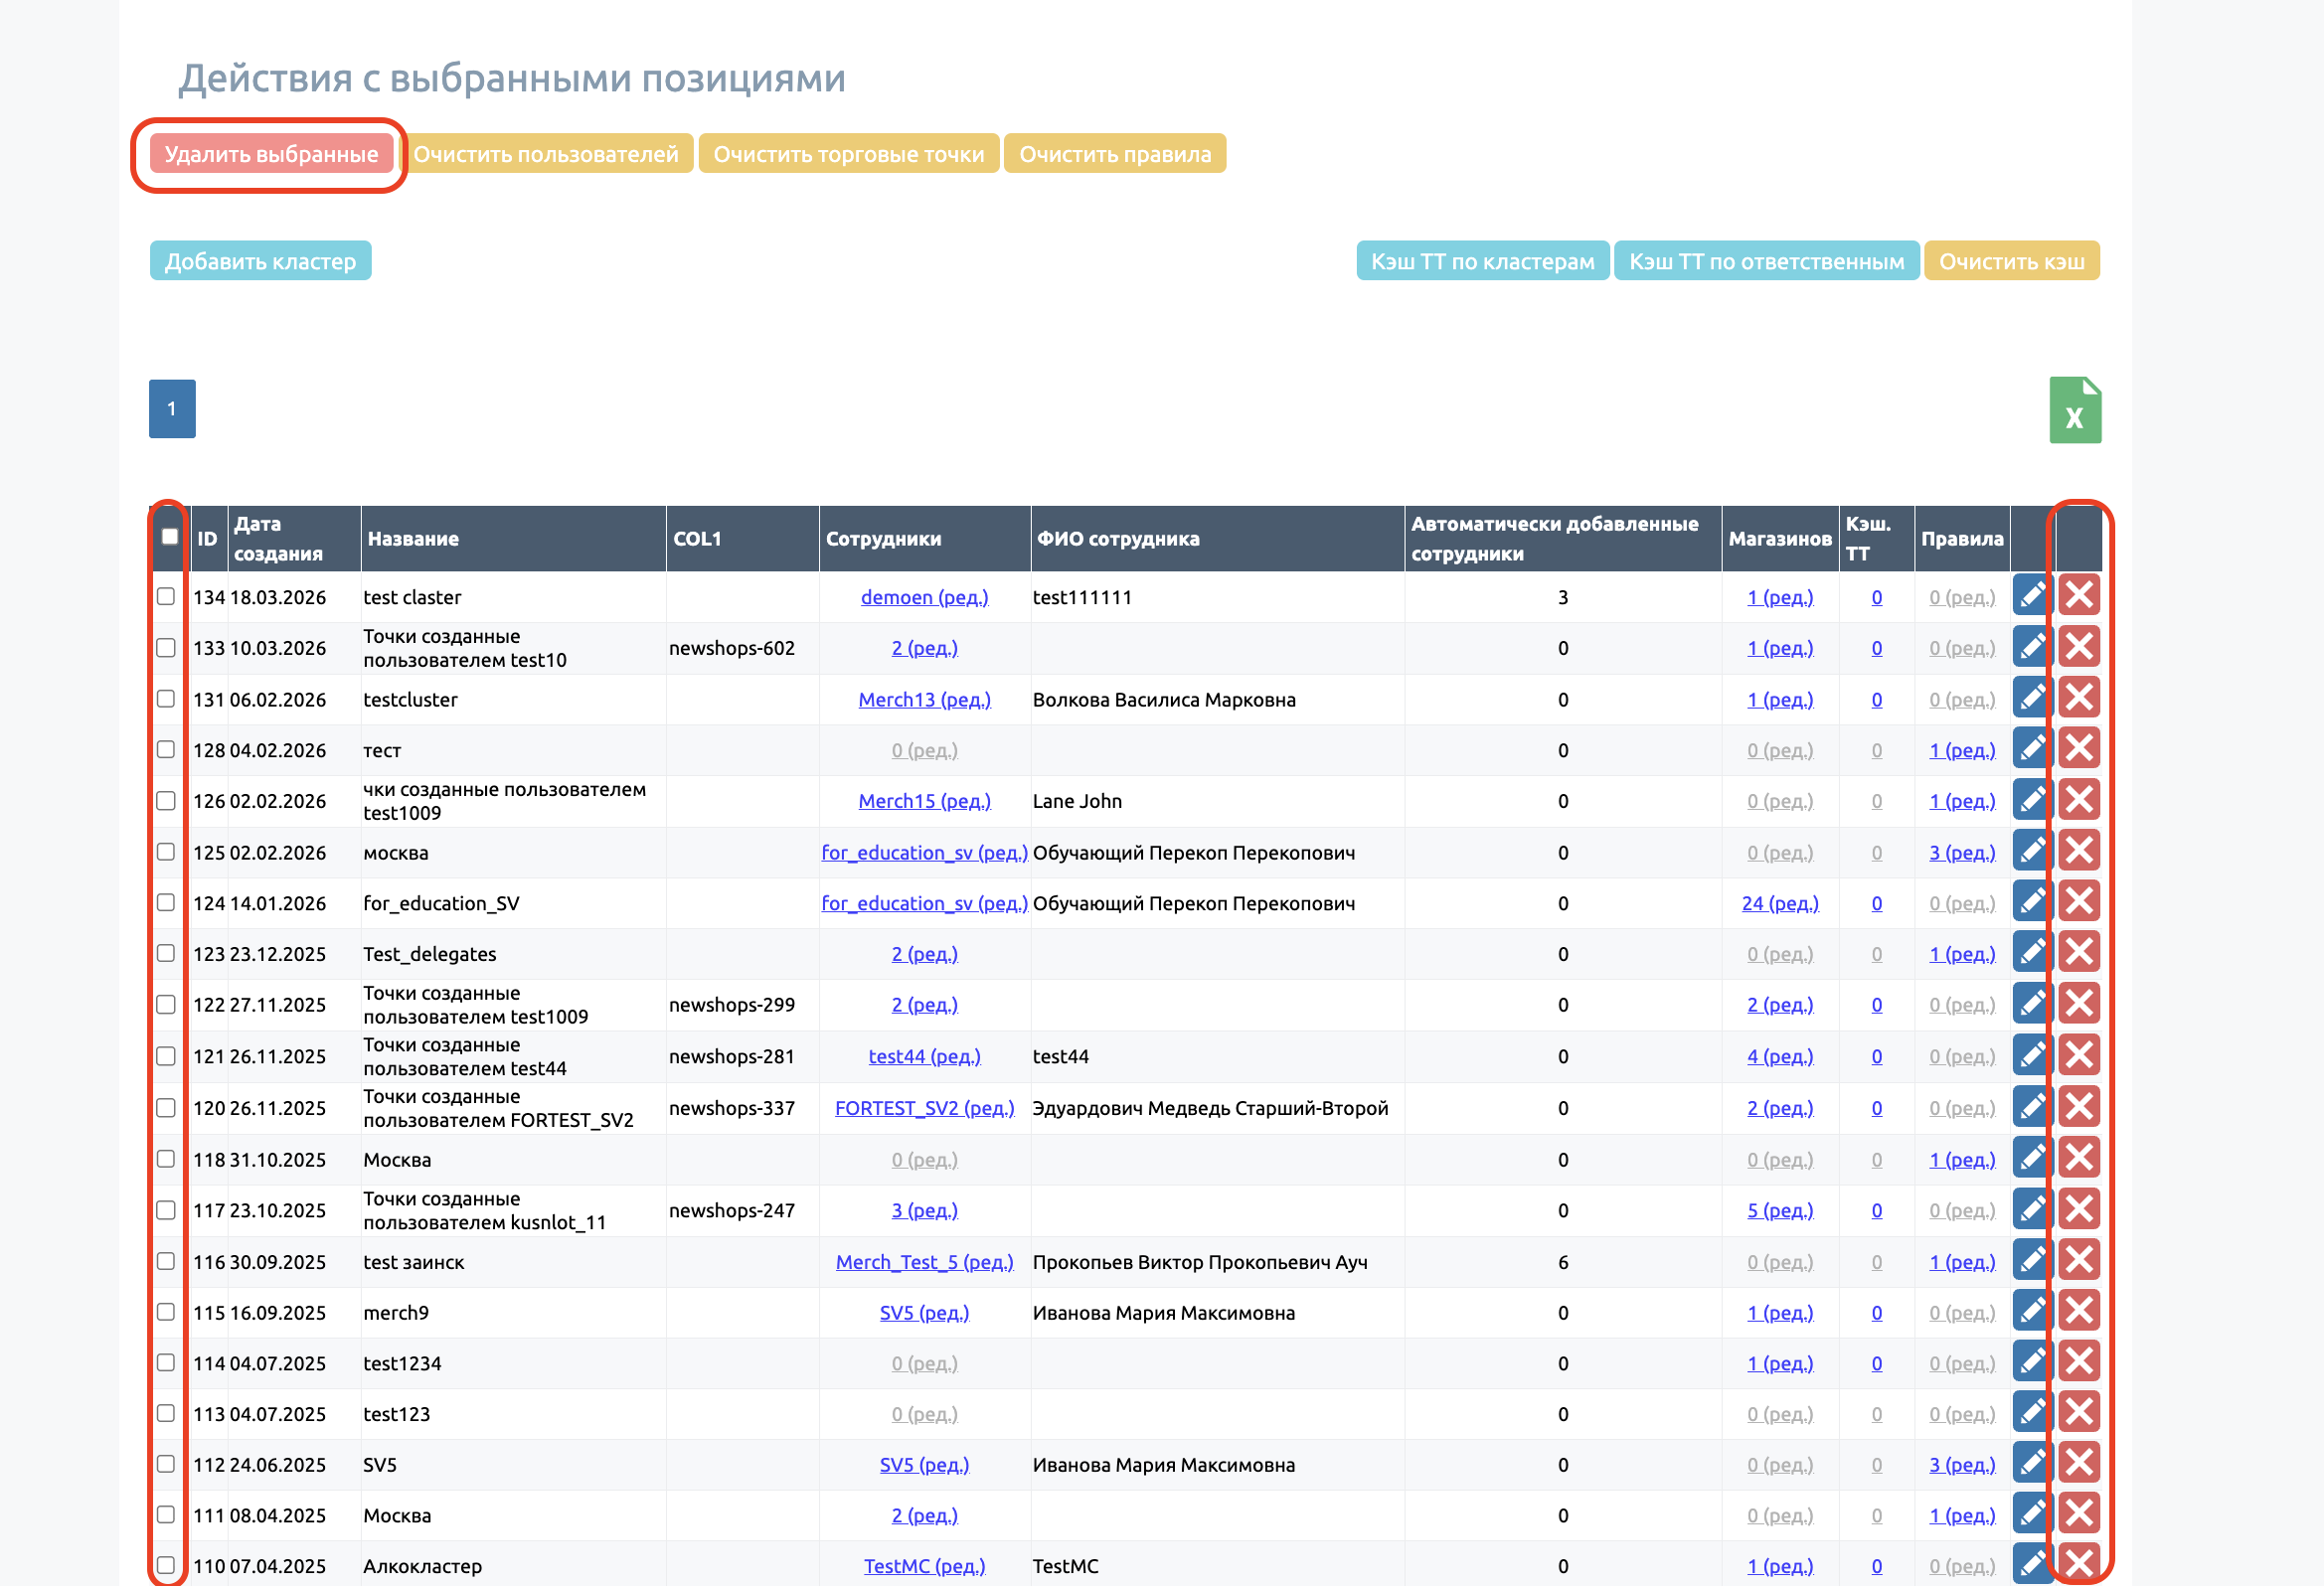The height and width of the screenshot is (1586, 2324).
Task: Delete cluster 133 with red X
Action: tap(2078, 647)
